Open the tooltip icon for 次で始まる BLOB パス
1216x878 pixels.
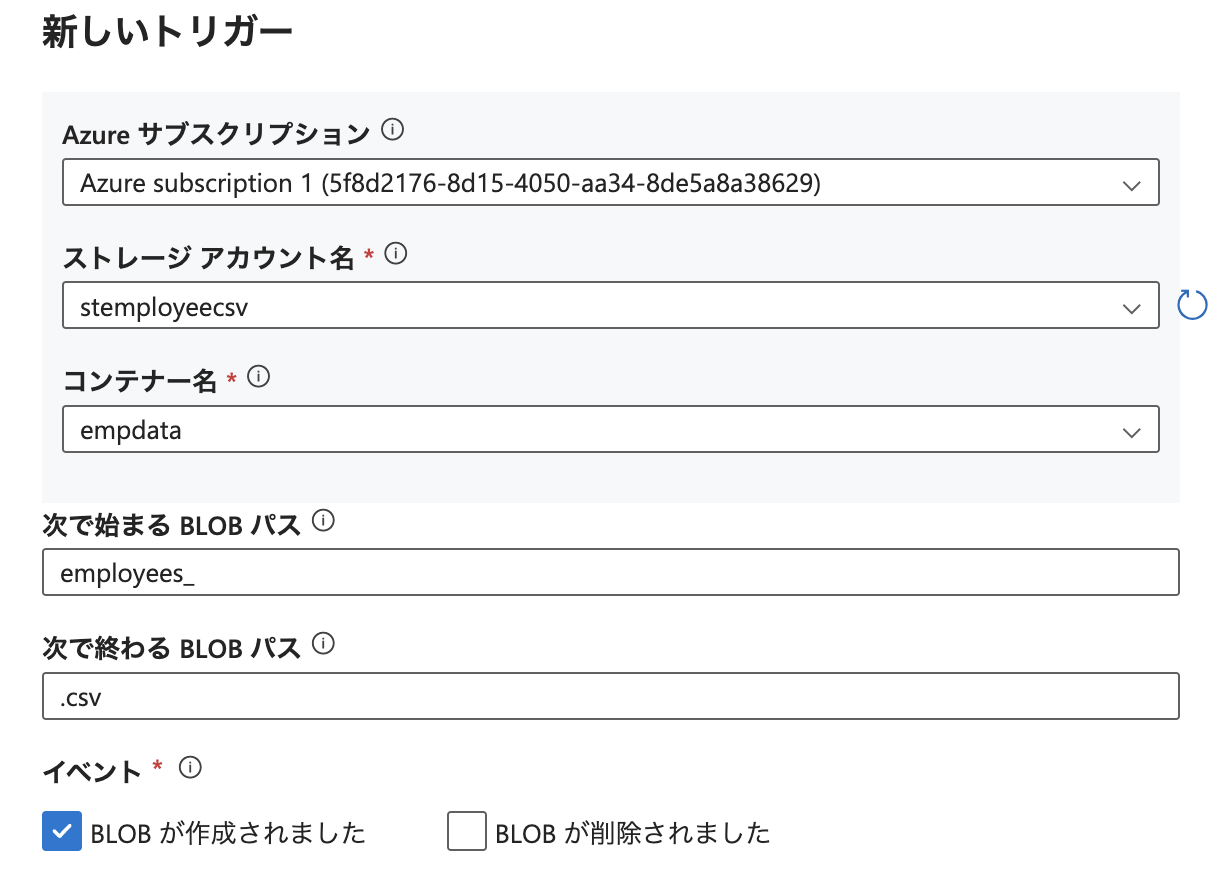pyautogui.click(x=322, y=521)
